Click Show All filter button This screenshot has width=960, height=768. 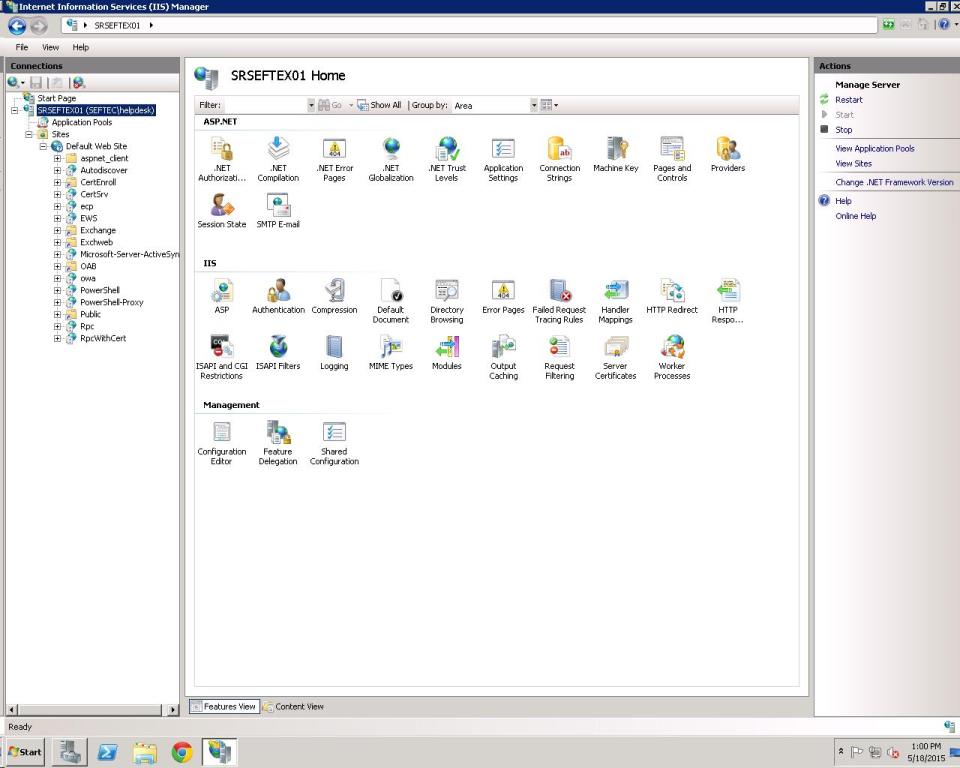pyautogui.click(x=380, y=105)
